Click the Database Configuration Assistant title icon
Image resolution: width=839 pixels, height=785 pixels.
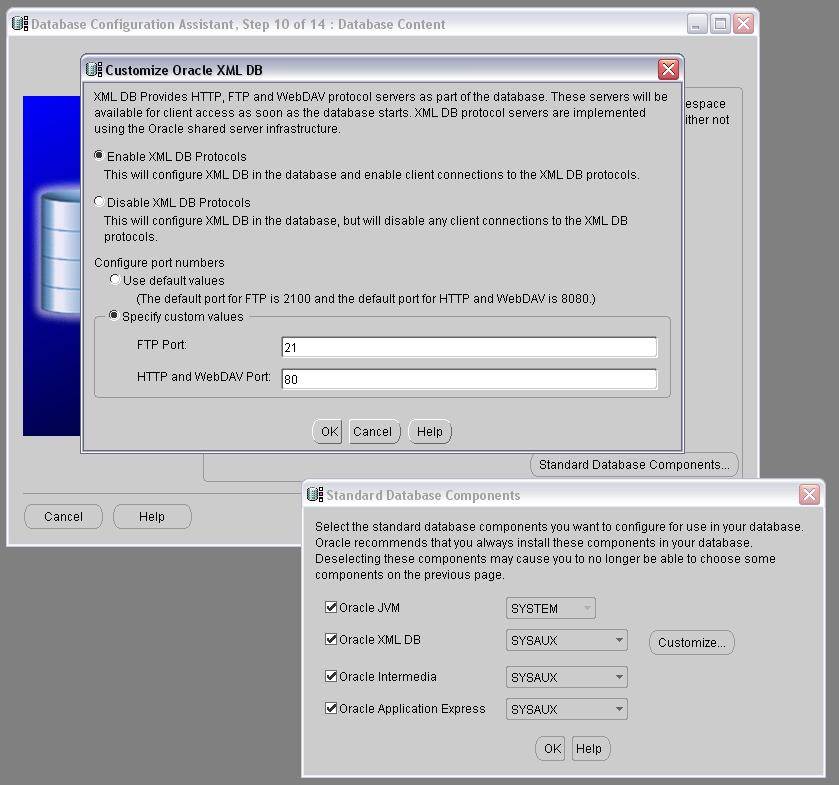click(x=20, y=24)
